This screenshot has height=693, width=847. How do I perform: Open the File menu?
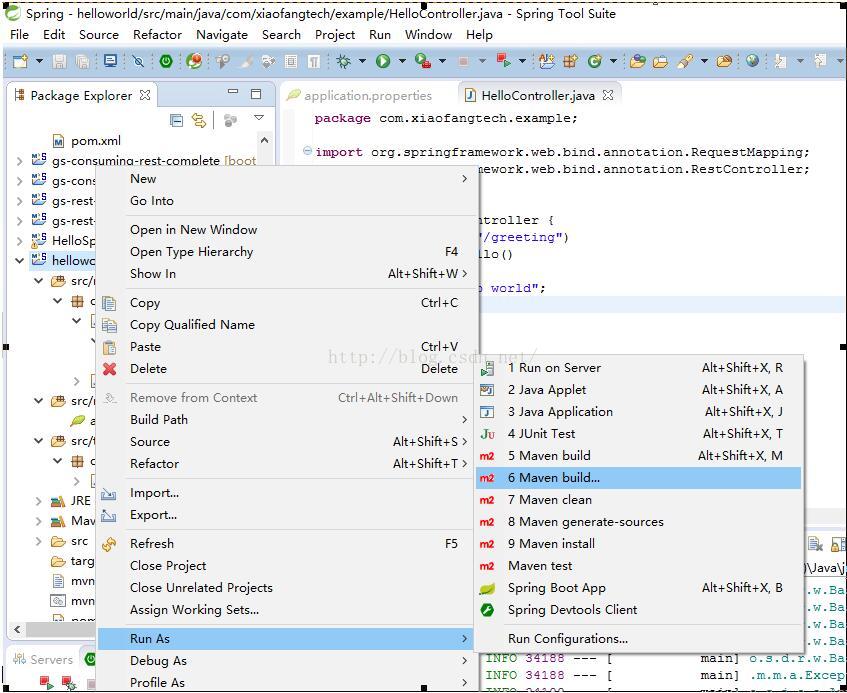(x=19, y=35)
